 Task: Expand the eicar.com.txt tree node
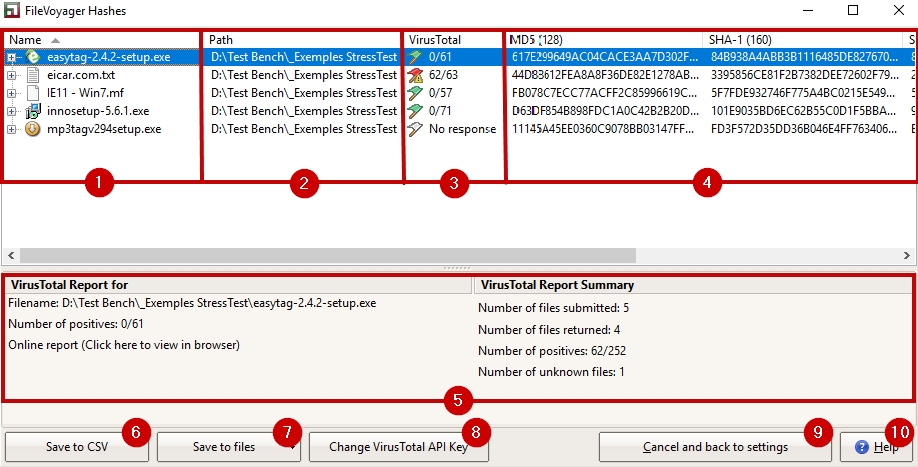pos(12,76)
